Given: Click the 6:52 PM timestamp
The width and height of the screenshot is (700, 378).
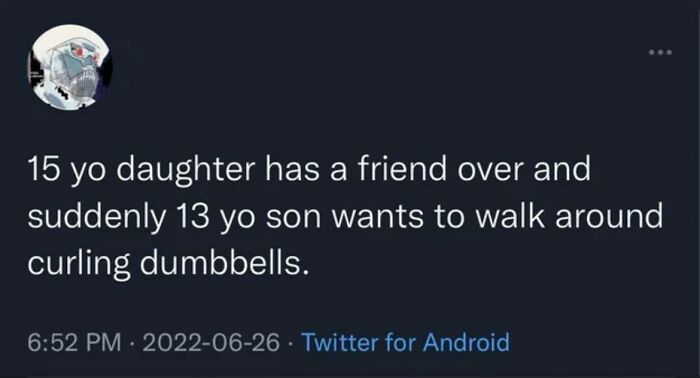Looking at the screenshot, I should (x=75, y=343).
